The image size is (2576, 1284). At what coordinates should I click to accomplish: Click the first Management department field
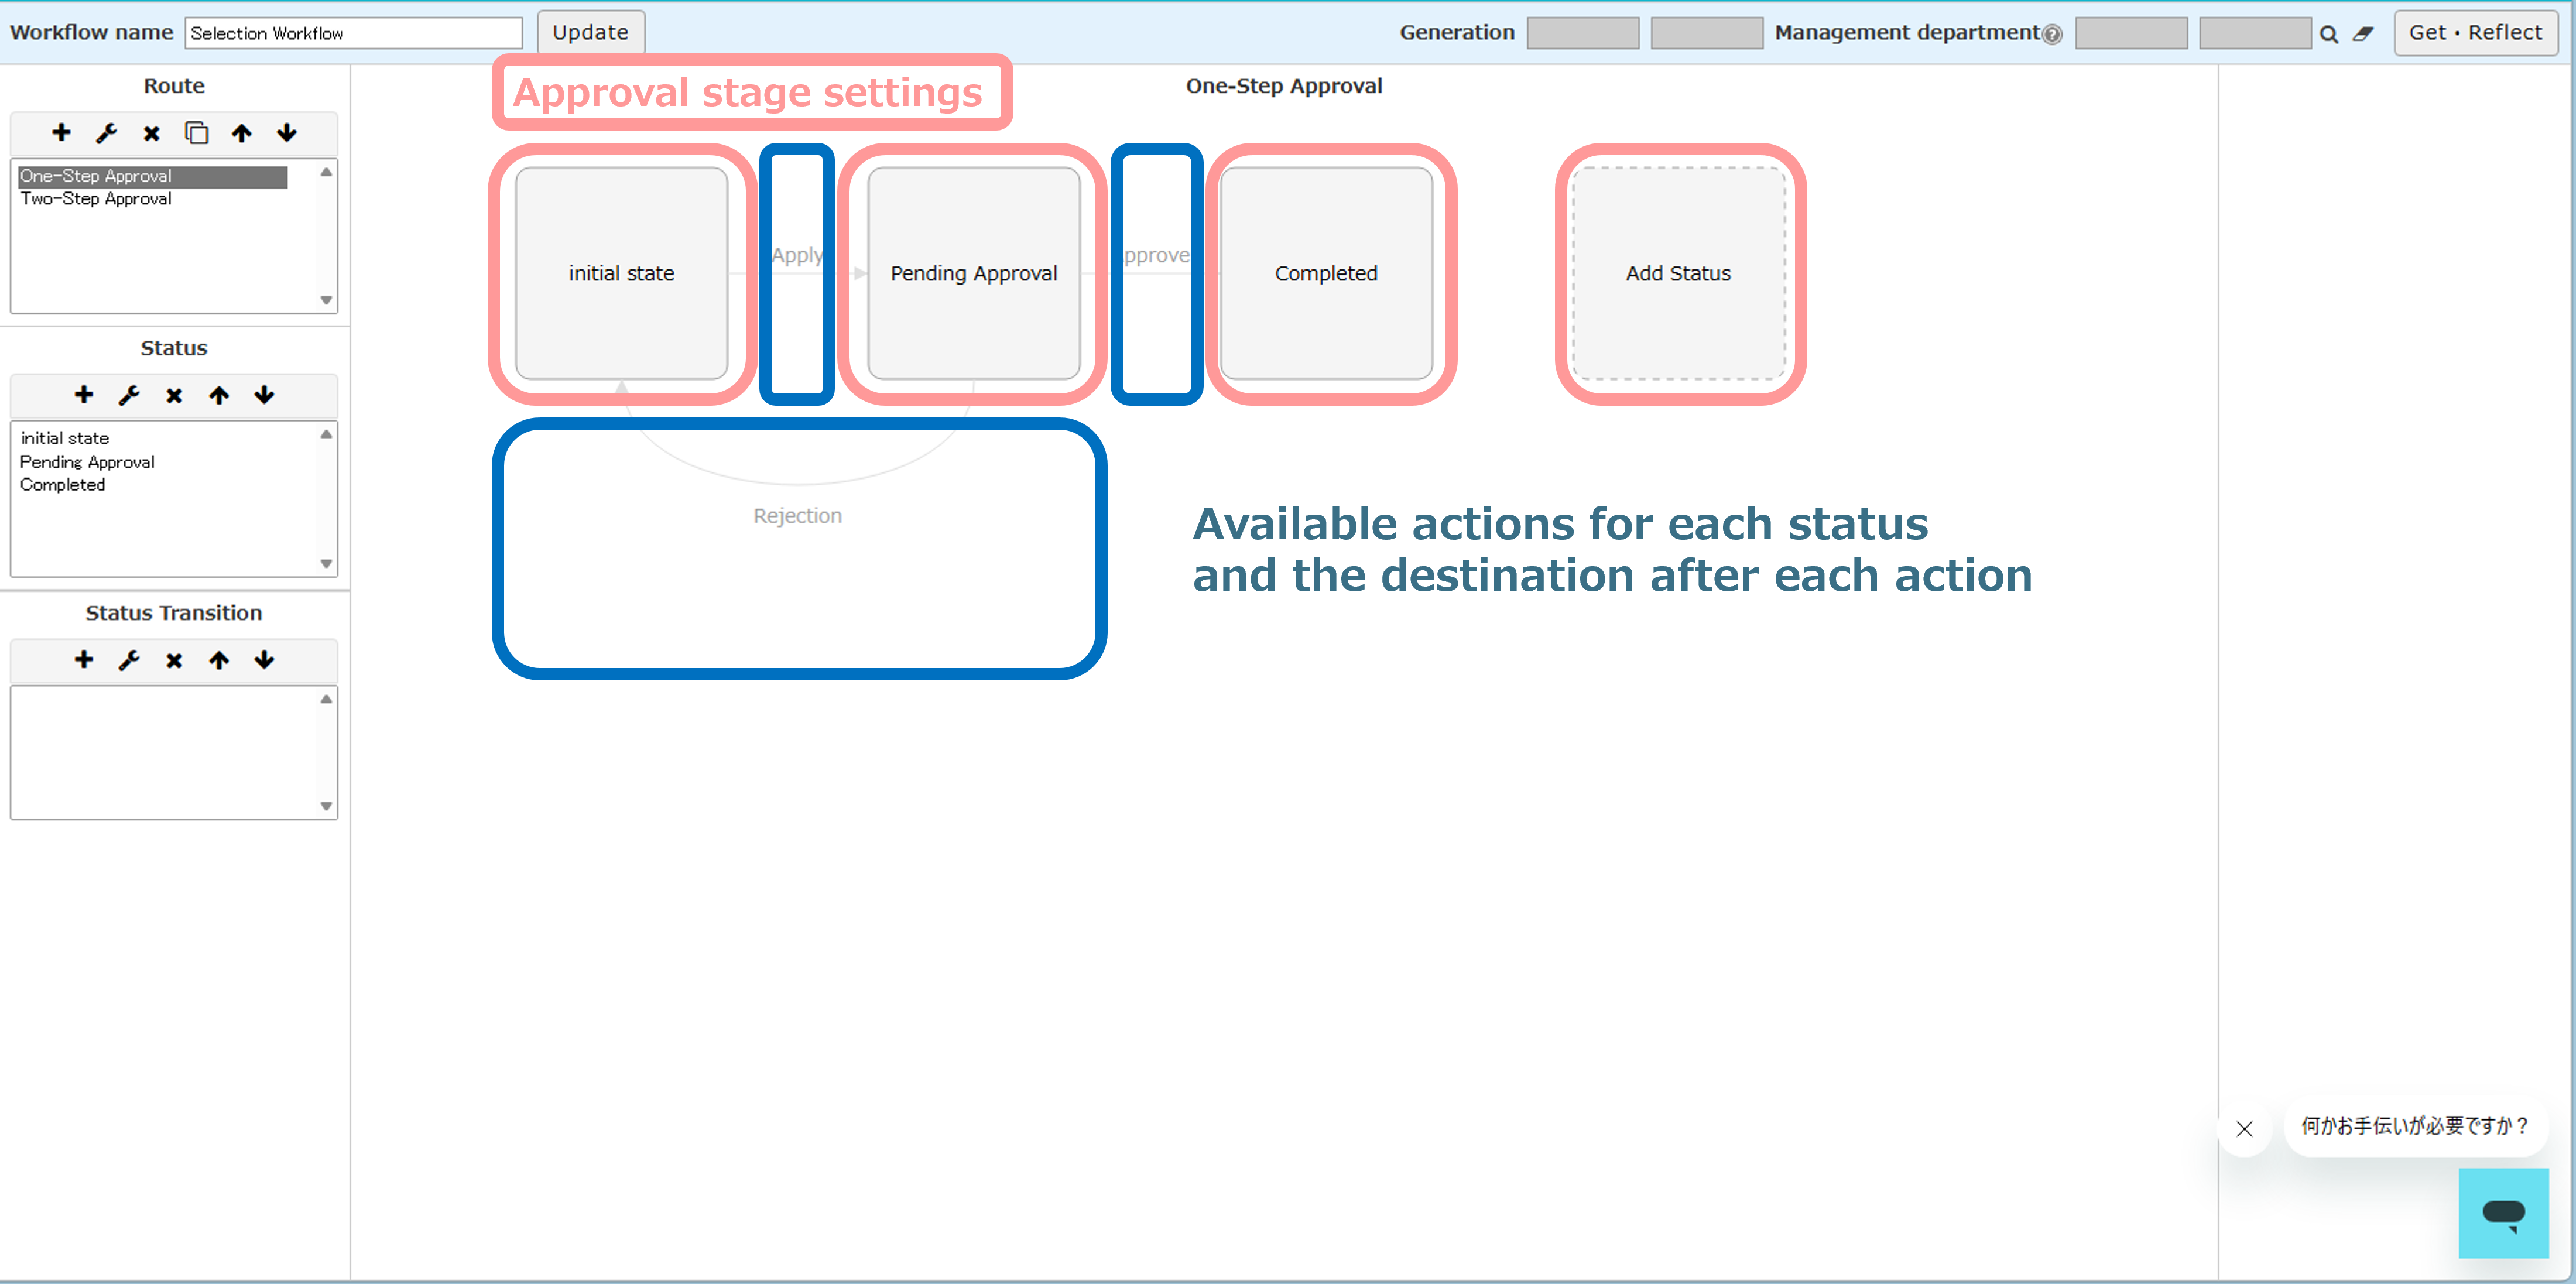pyautogui.click(x=2131, y=33)
